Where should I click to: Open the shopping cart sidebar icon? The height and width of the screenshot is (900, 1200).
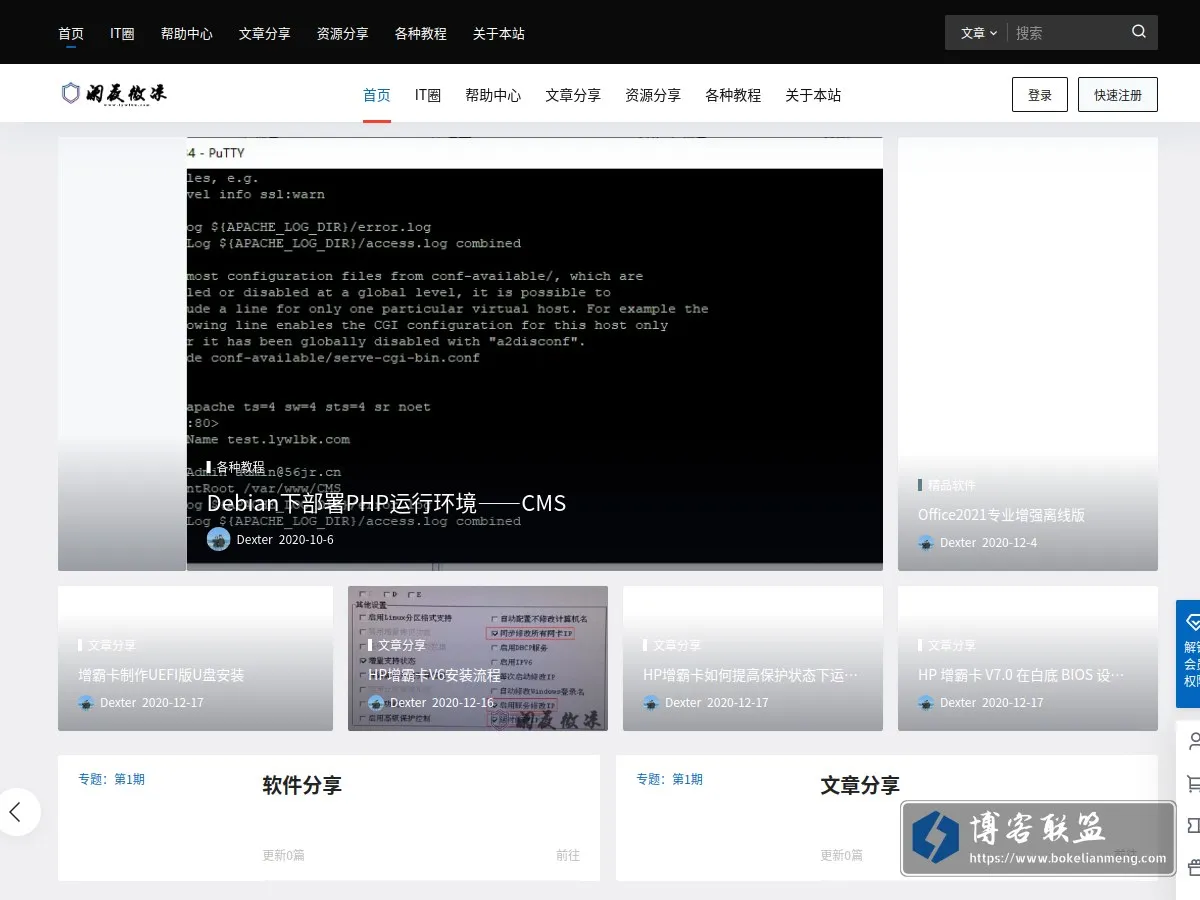pyautogui.click(x=1192, y=784)
